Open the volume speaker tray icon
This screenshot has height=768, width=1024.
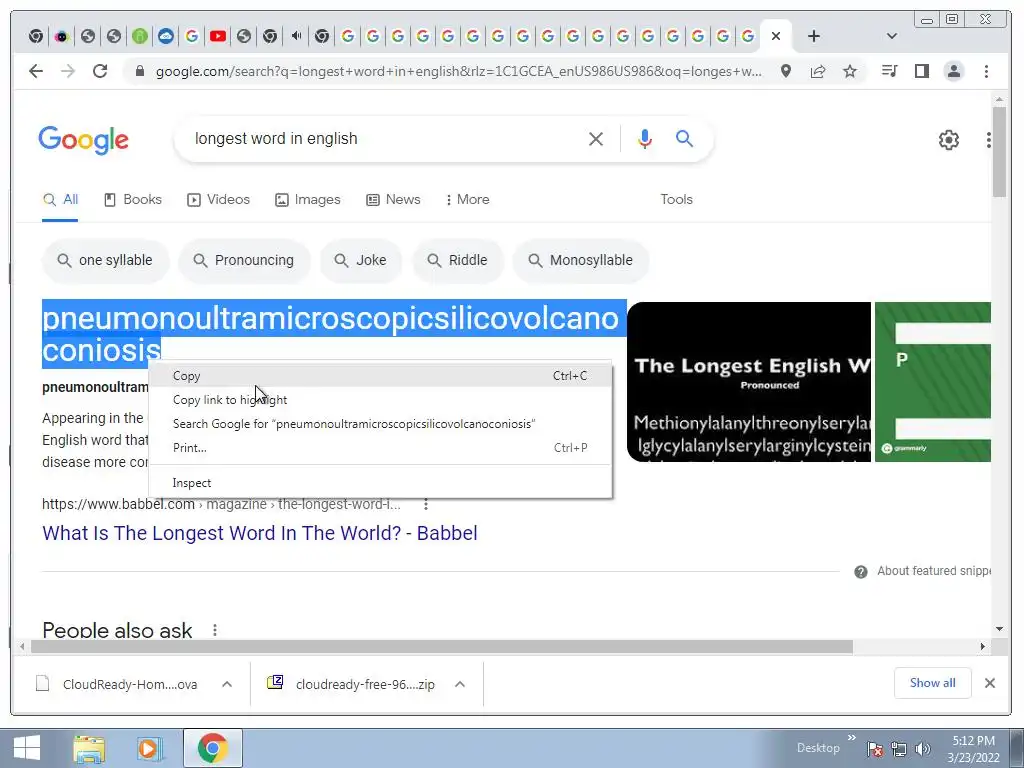pyautogui.click(x=923, y=749)
